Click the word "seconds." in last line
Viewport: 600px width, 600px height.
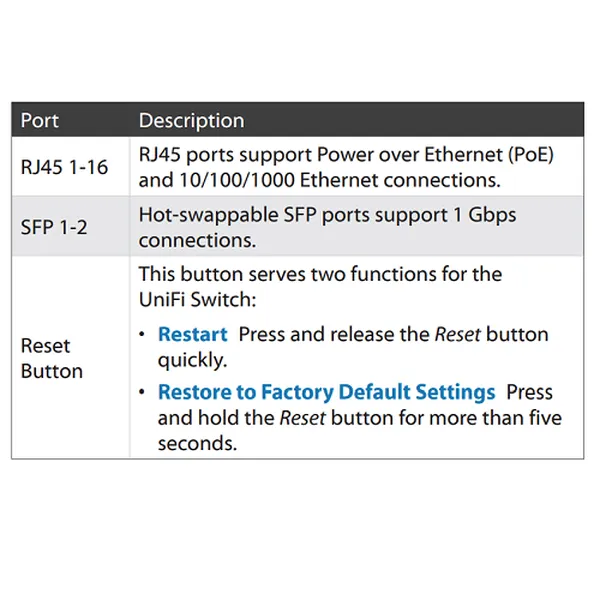(197, 443)
